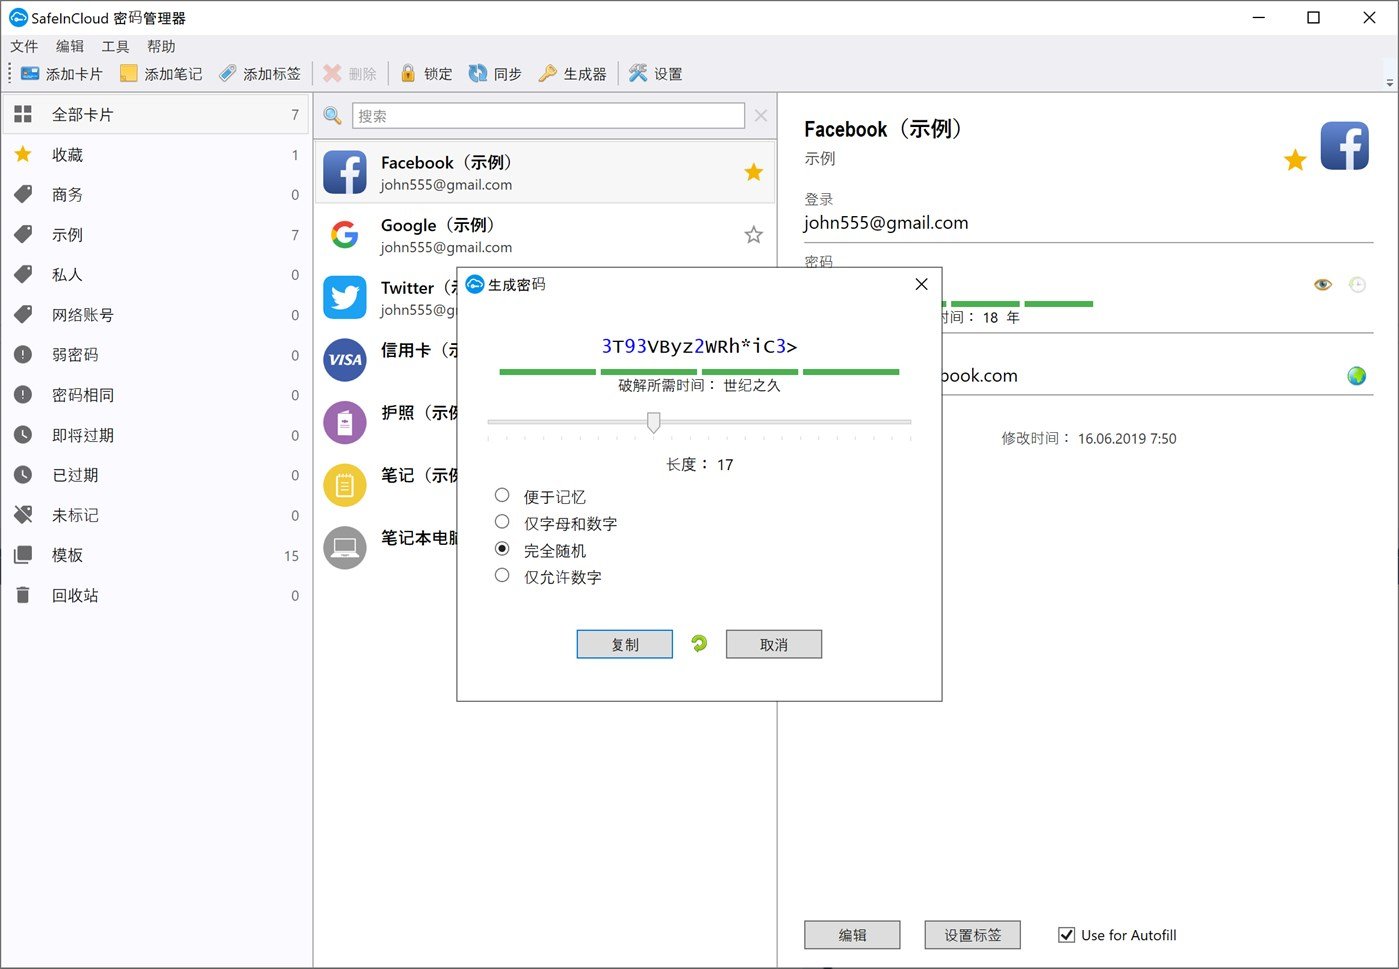The image size is (1399, 969).
Task: Open facebook.com via the globe icon
Action: point(1356,376)
